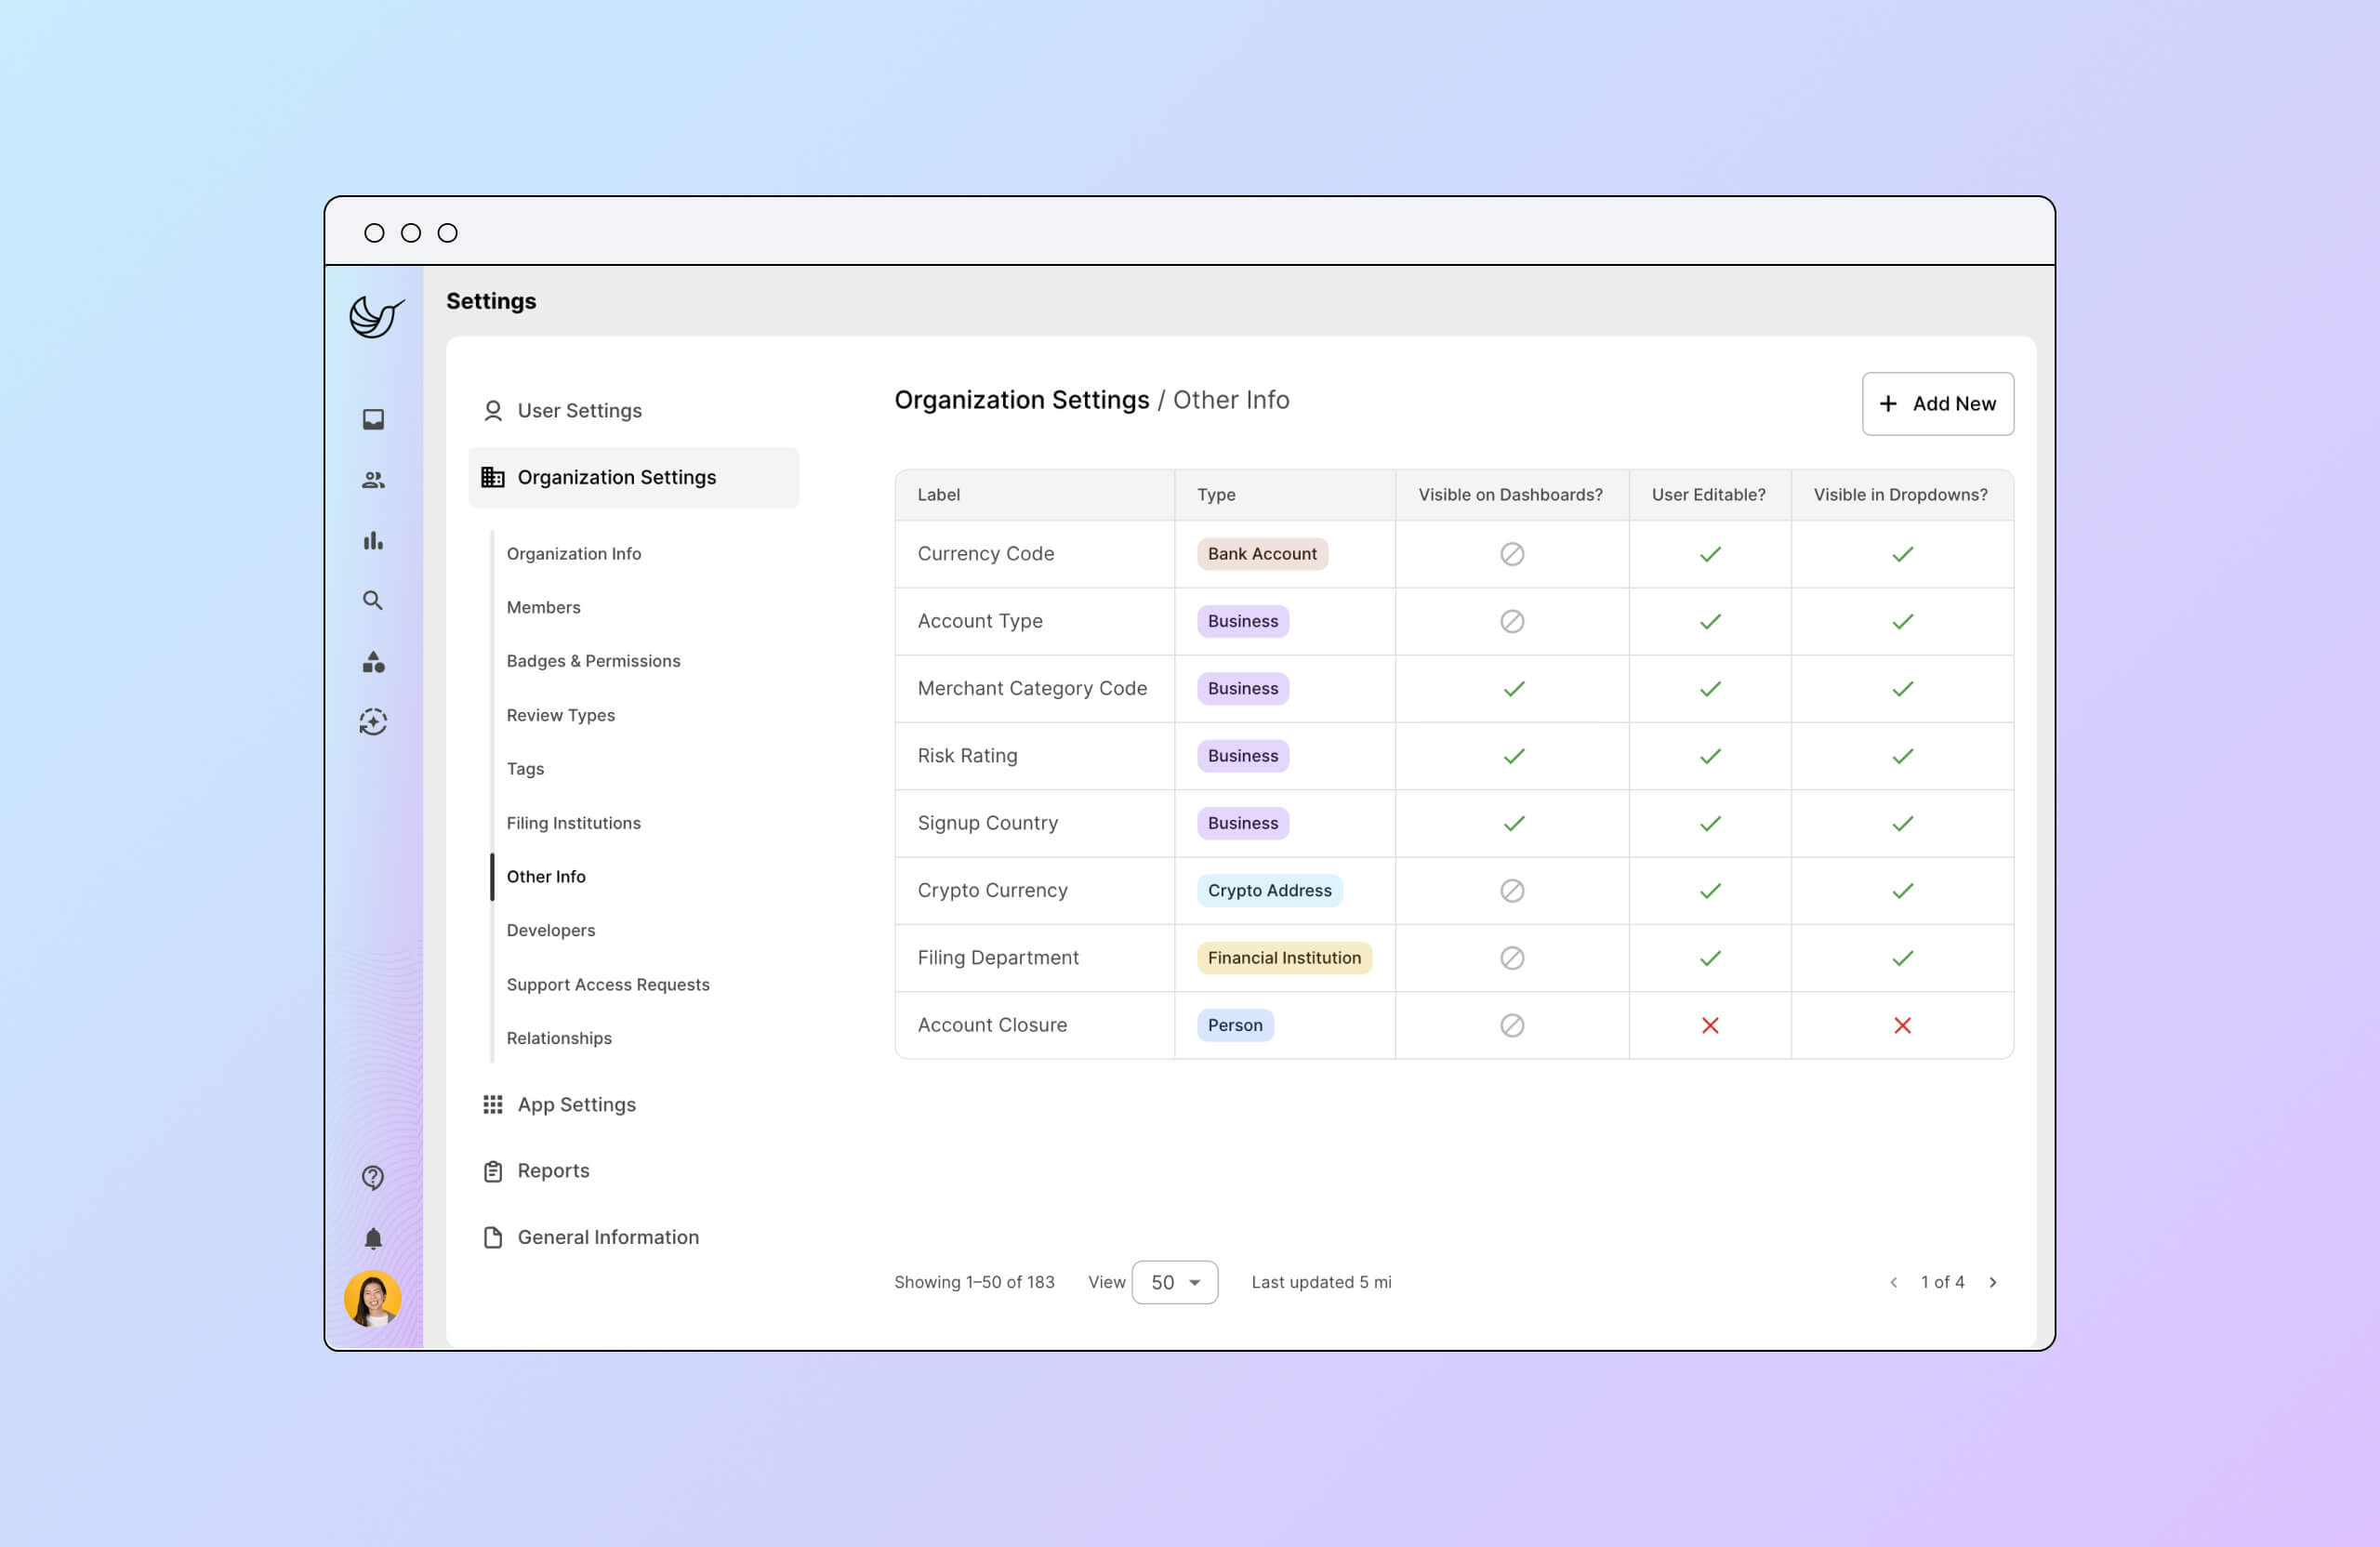Expand the App Settings section
The image size is (2380, 1547).
[x=577, y=1103]
